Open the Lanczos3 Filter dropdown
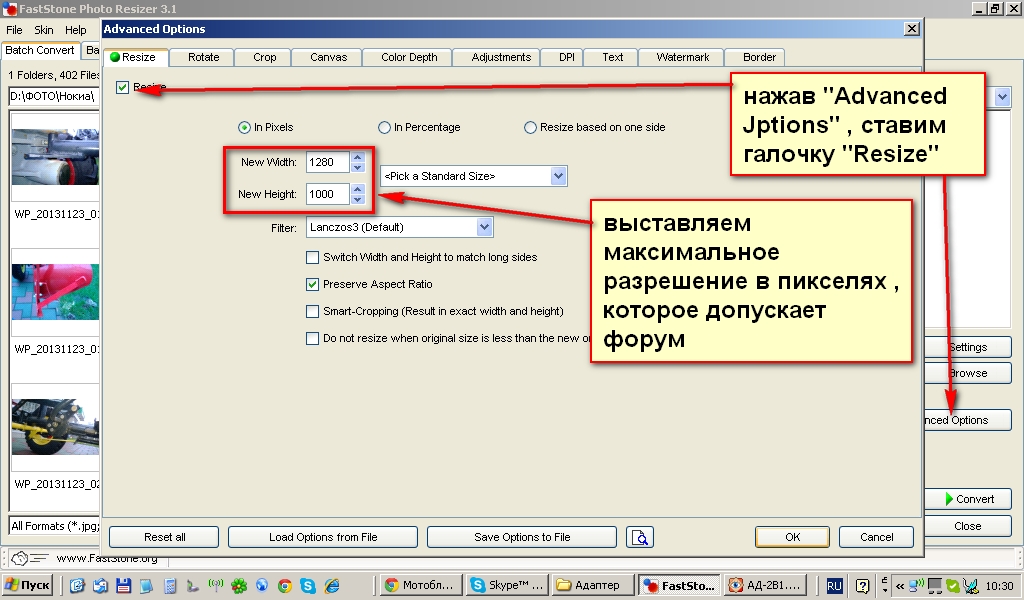This screenshot has height=600, width=1024. tap(484, 227)
